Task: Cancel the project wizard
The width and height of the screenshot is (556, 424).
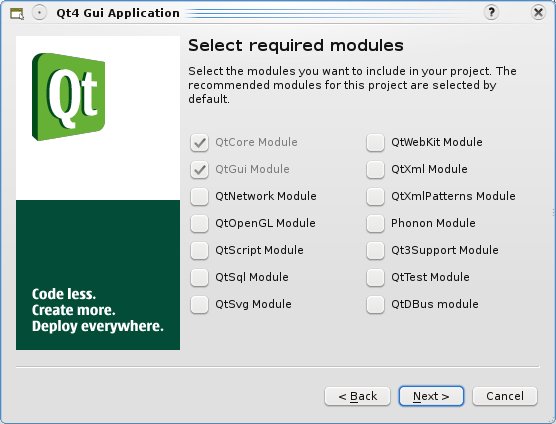Action: click(x=505, y=396)
